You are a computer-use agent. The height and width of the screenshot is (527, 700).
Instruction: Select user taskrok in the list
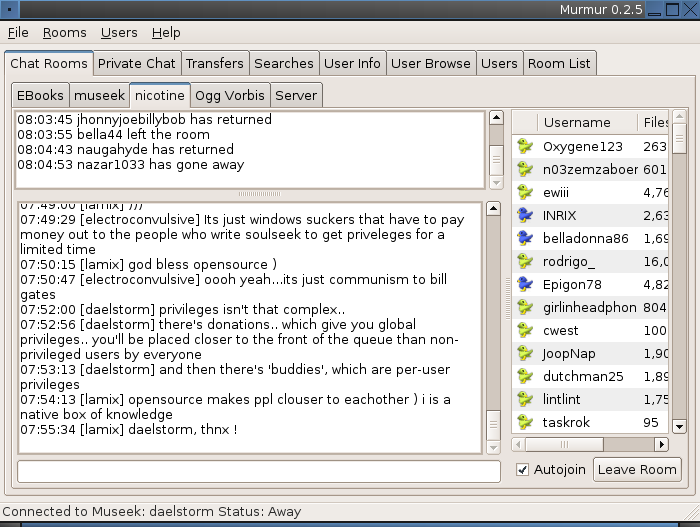590,422
